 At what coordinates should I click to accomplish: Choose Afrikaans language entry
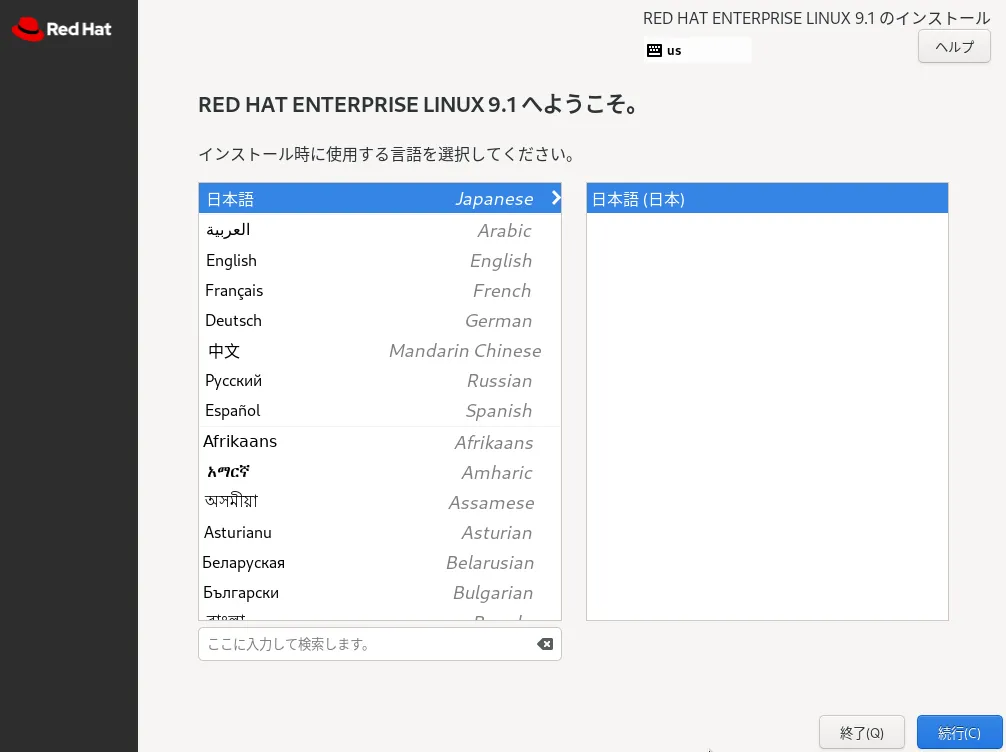tap(379, 442)
